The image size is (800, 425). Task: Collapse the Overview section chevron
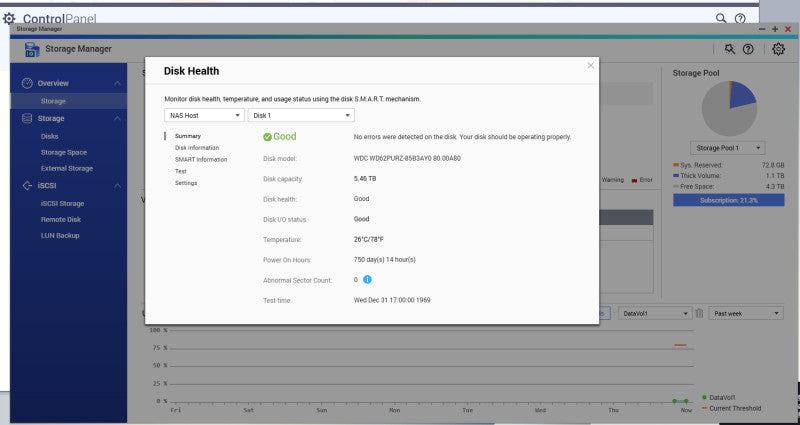(x=117, y=83)
